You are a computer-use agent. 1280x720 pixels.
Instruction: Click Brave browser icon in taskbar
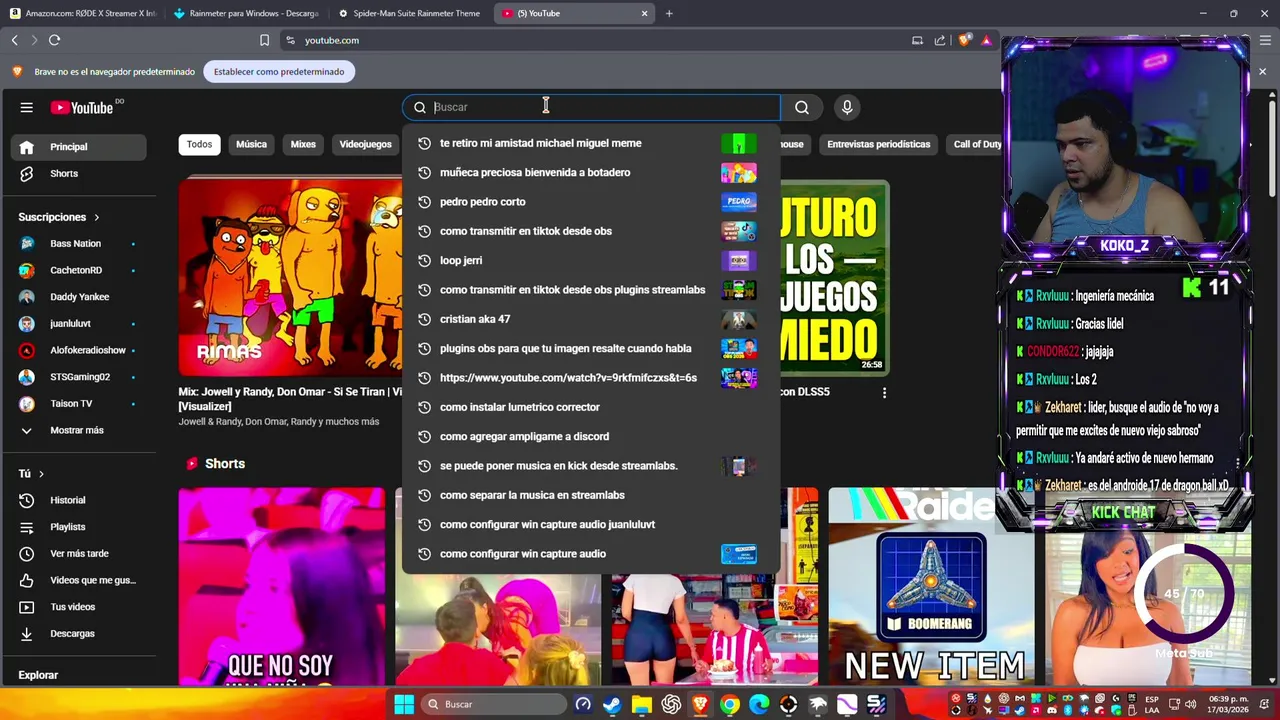(700, 705)
